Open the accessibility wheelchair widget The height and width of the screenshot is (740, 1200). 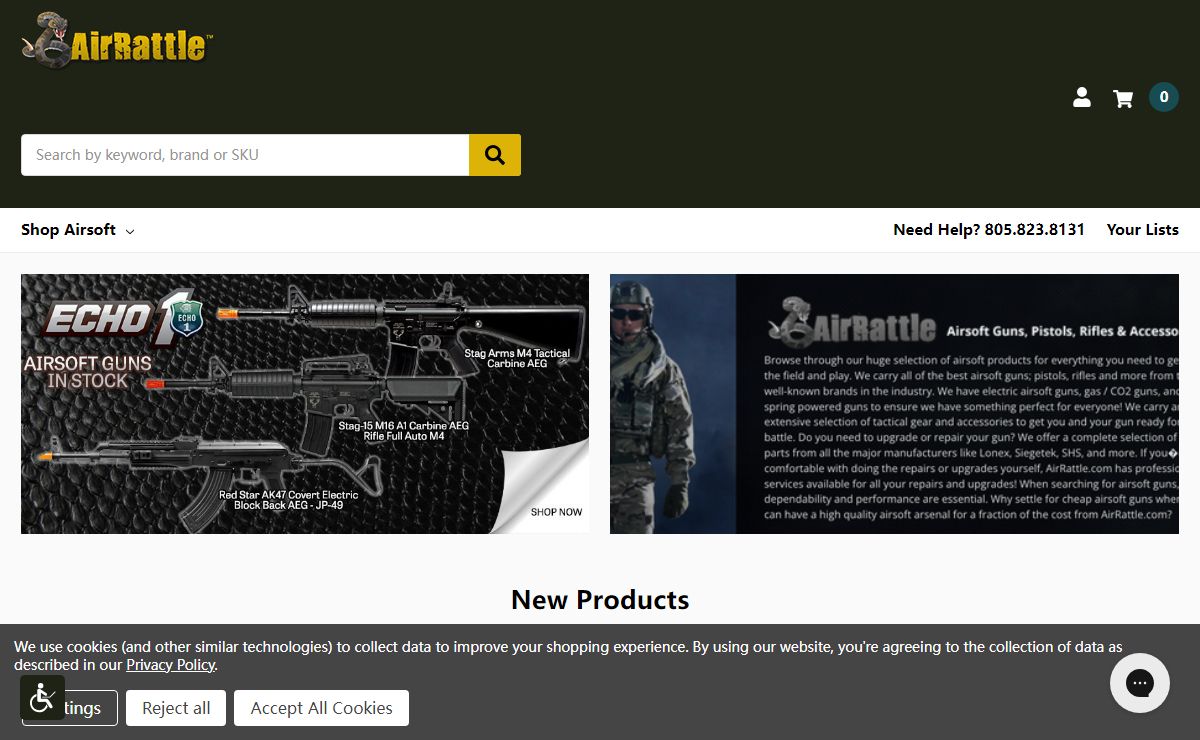(x=42, y=697)
